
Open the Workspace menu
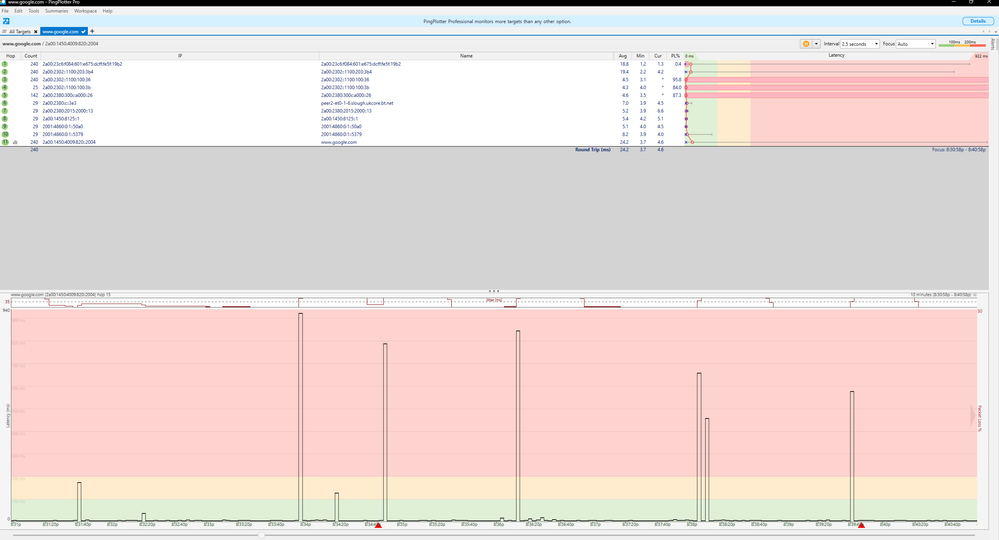point(86,11)
